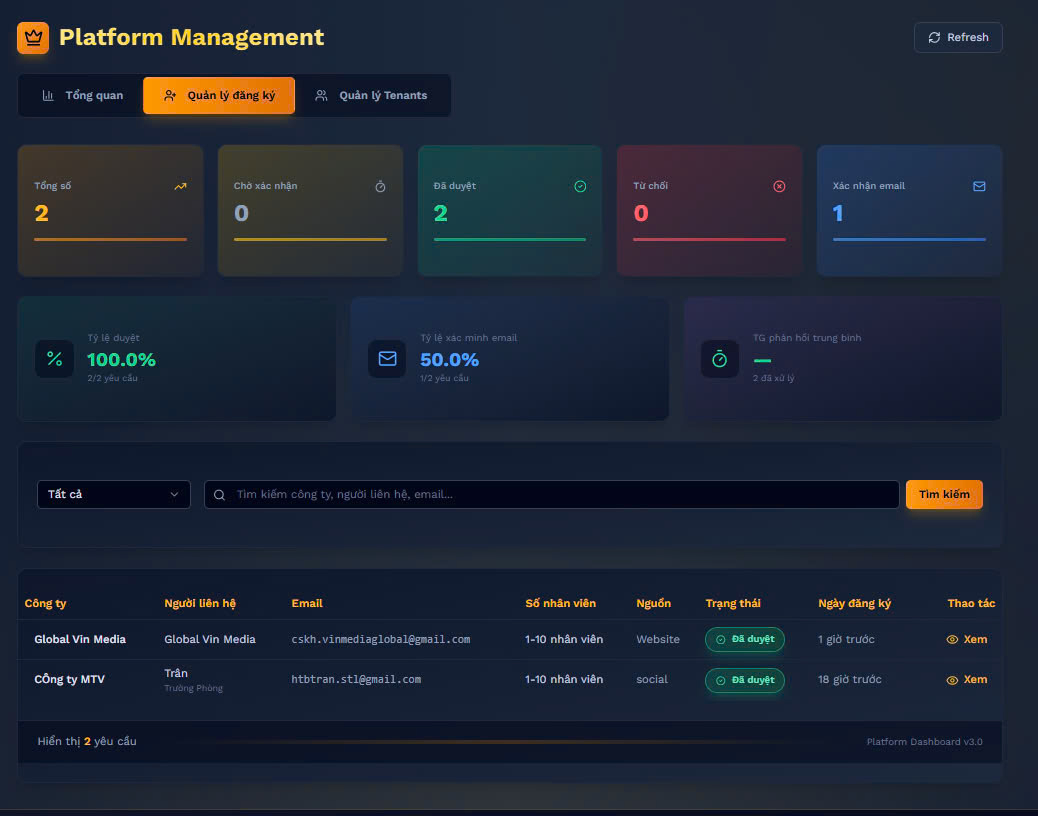Sort by Trạng thái column header
Screen dimensions: 1038x816
[x=733, y=603]
